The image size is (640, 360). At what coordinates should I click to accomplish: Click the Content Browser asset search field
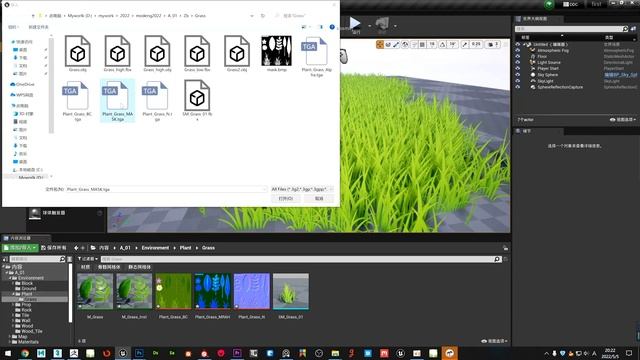(x=300, y=259)
